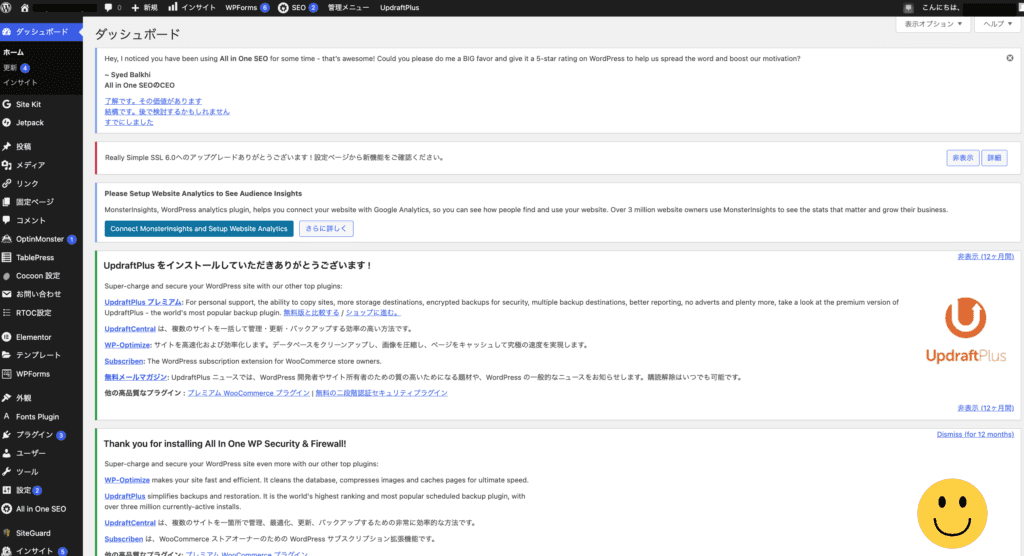Click the プラグイン plug icon

[x=7, y=434]
